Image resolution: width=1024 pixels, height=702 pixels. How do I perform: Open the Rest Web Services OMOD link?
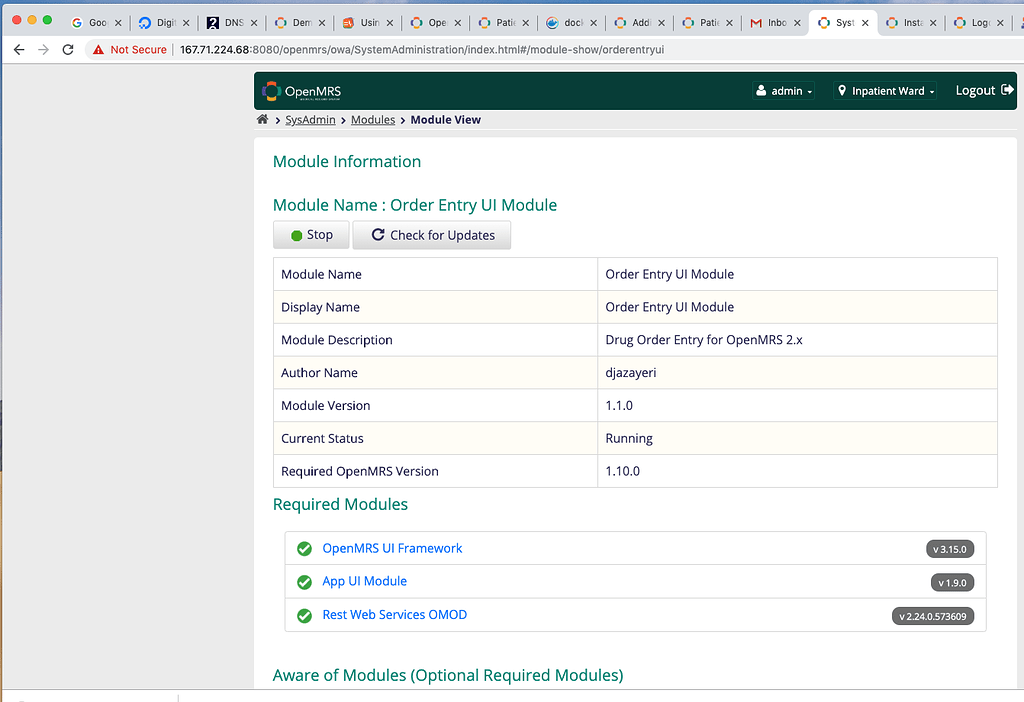pos(394,615)
